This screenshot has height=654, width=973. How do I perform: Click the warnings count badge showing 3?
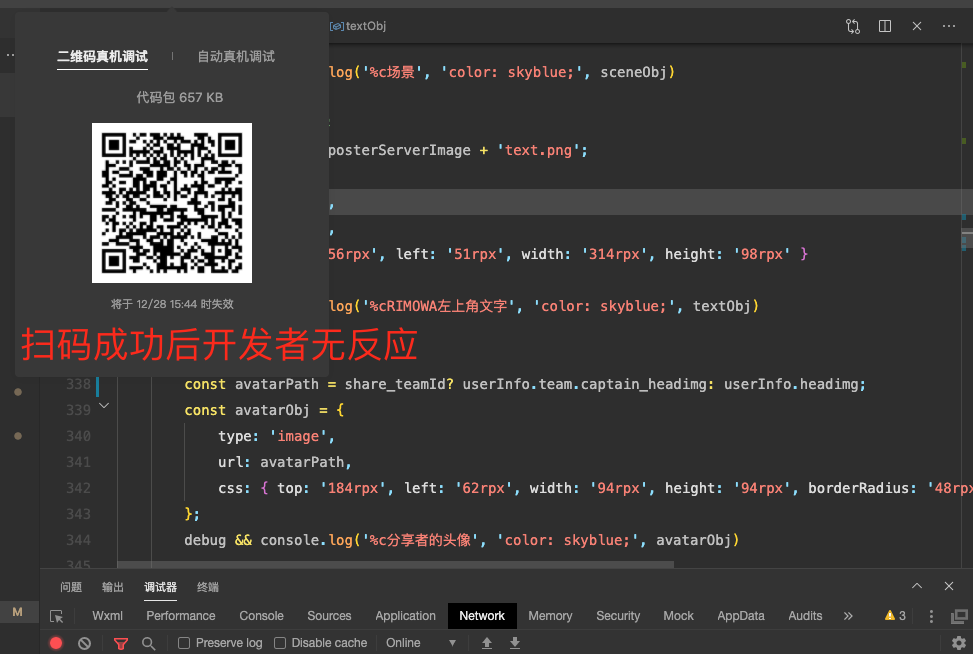(895, 616)
